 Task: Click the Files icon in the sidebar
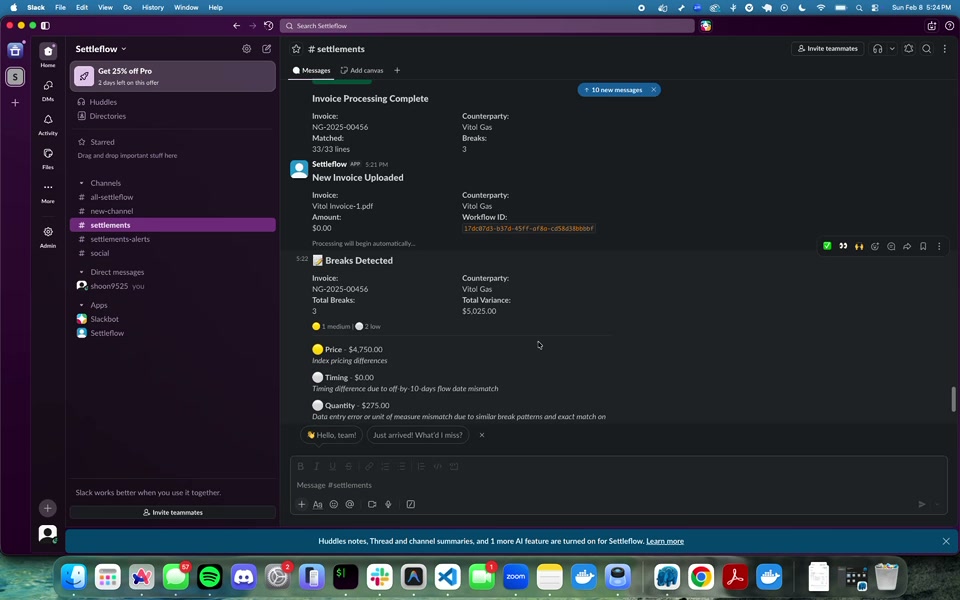(x=48, y=155)
